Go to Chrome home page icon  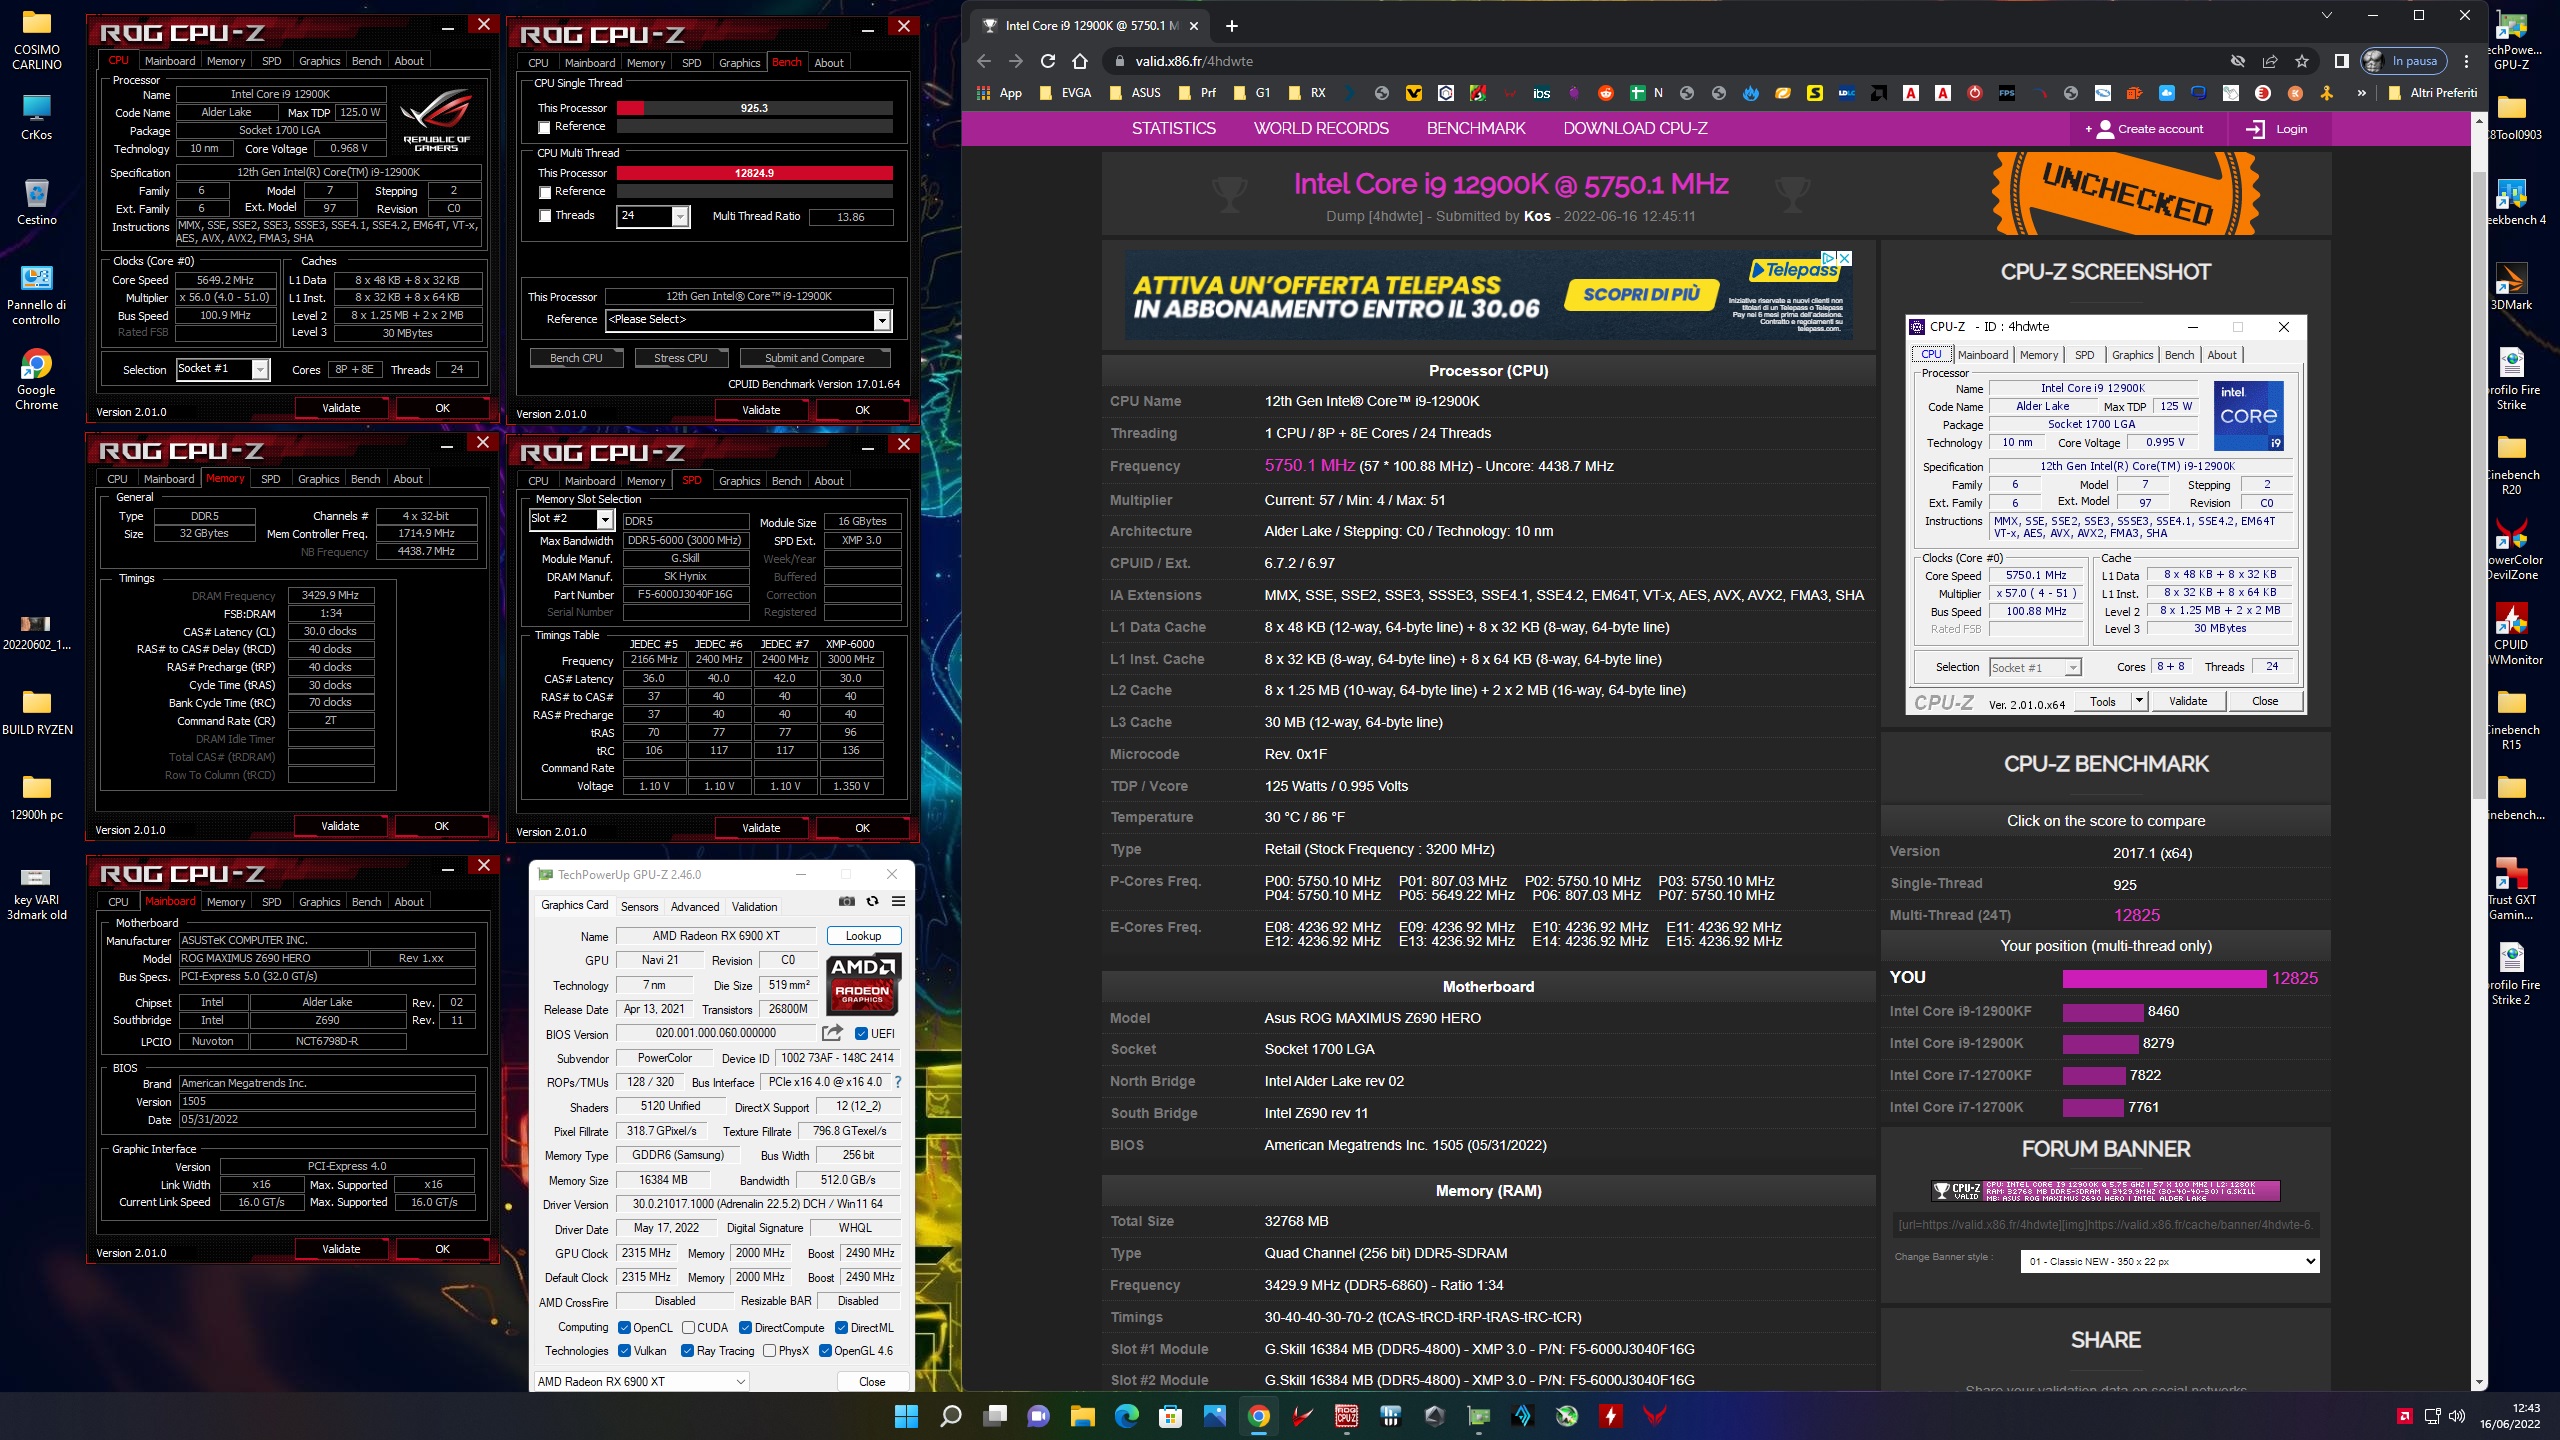tap(1080, 61)
